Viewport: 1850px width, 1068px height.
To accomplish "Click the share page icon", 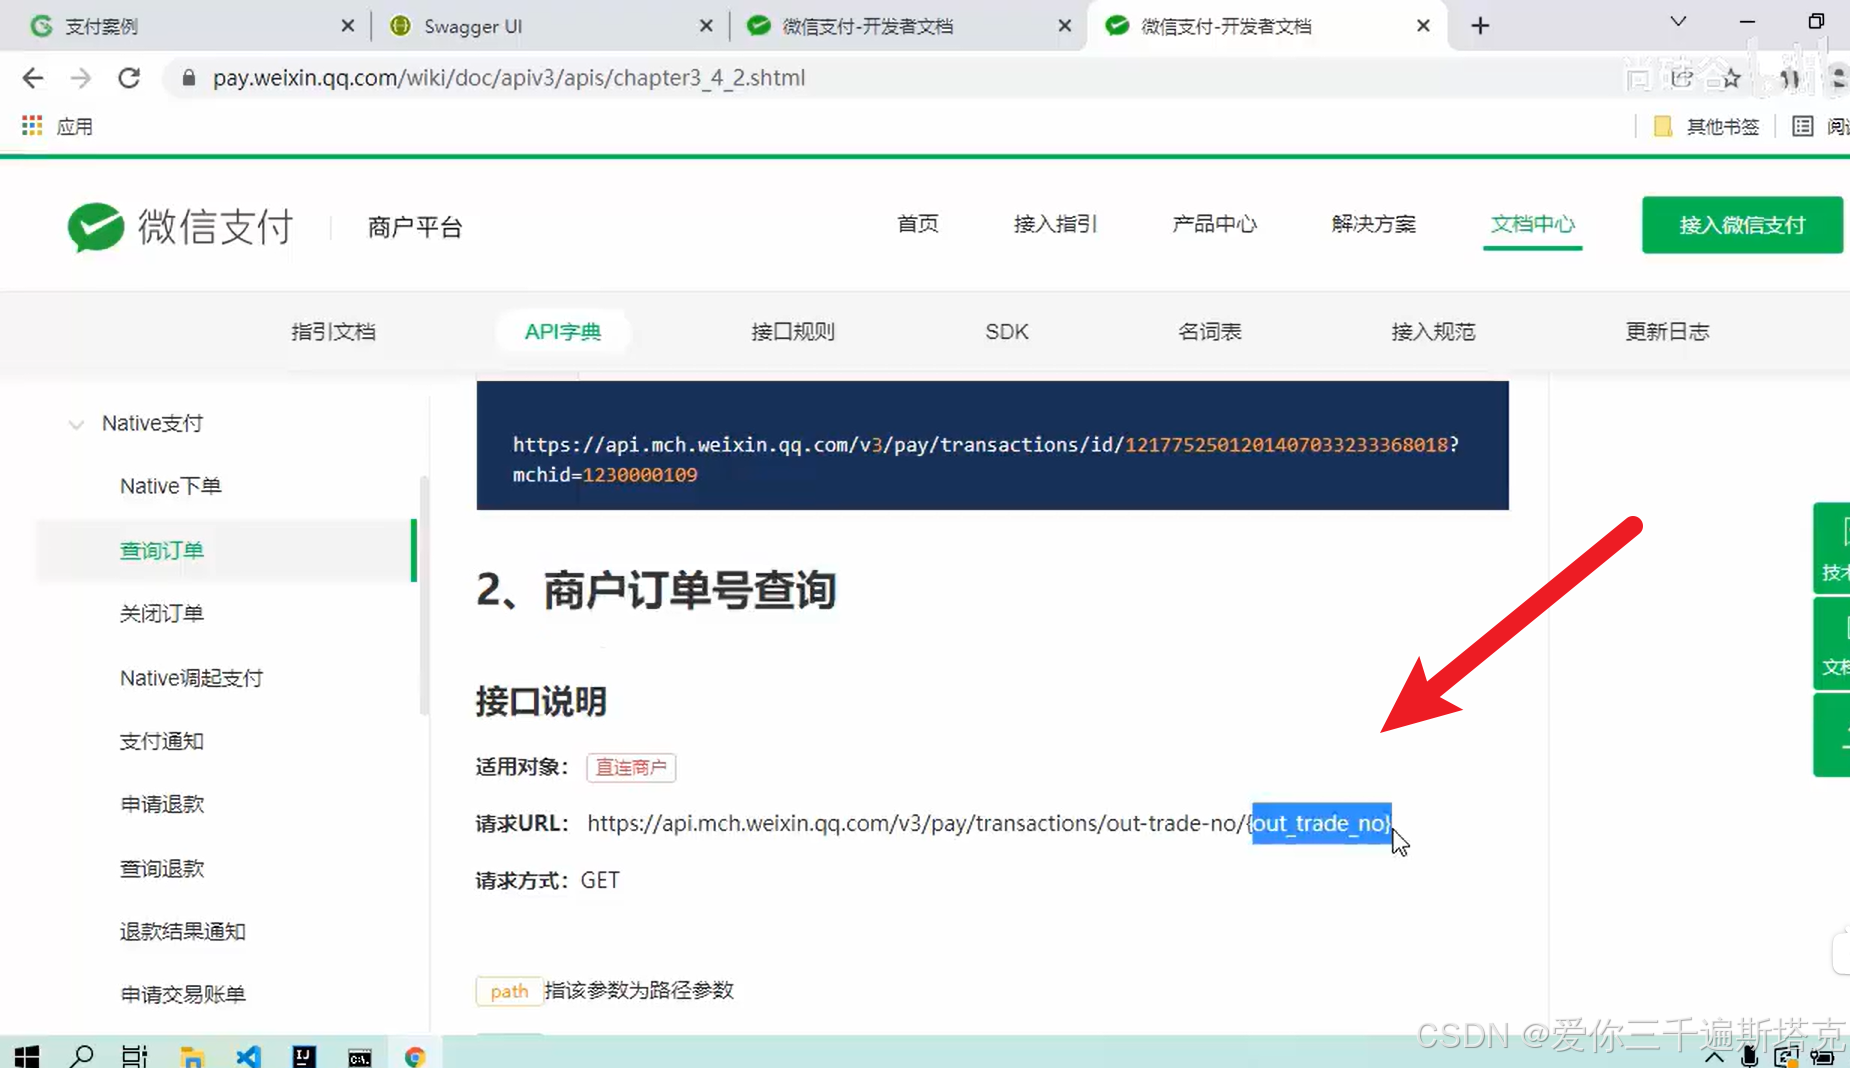I will click(x=1683, y=78).
